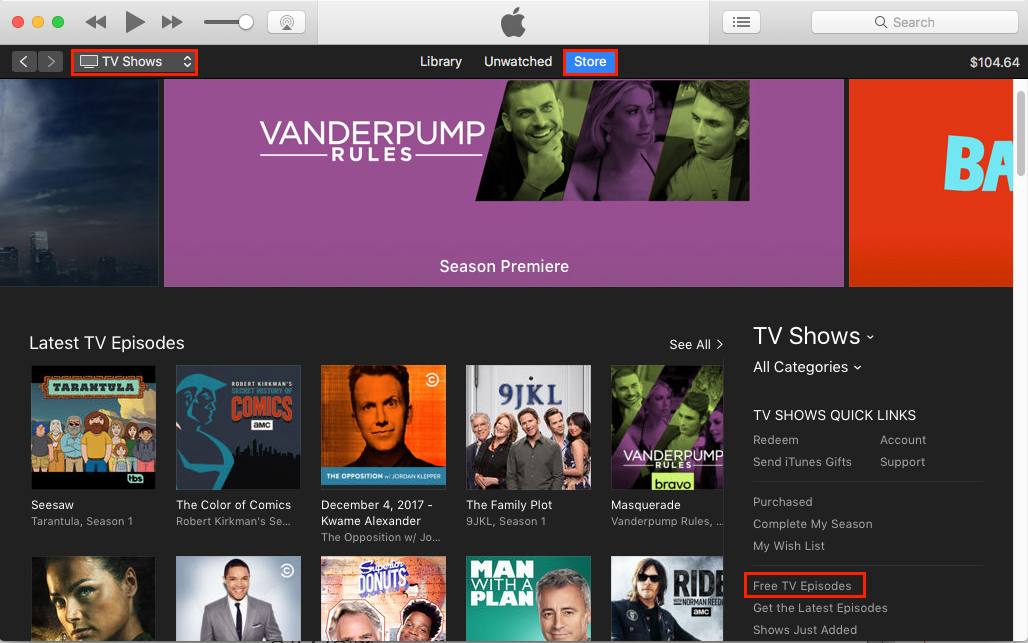This screenshot has width=1028, height=643.
Task: Open the AirPlay output icon
Action: [287, 22]
